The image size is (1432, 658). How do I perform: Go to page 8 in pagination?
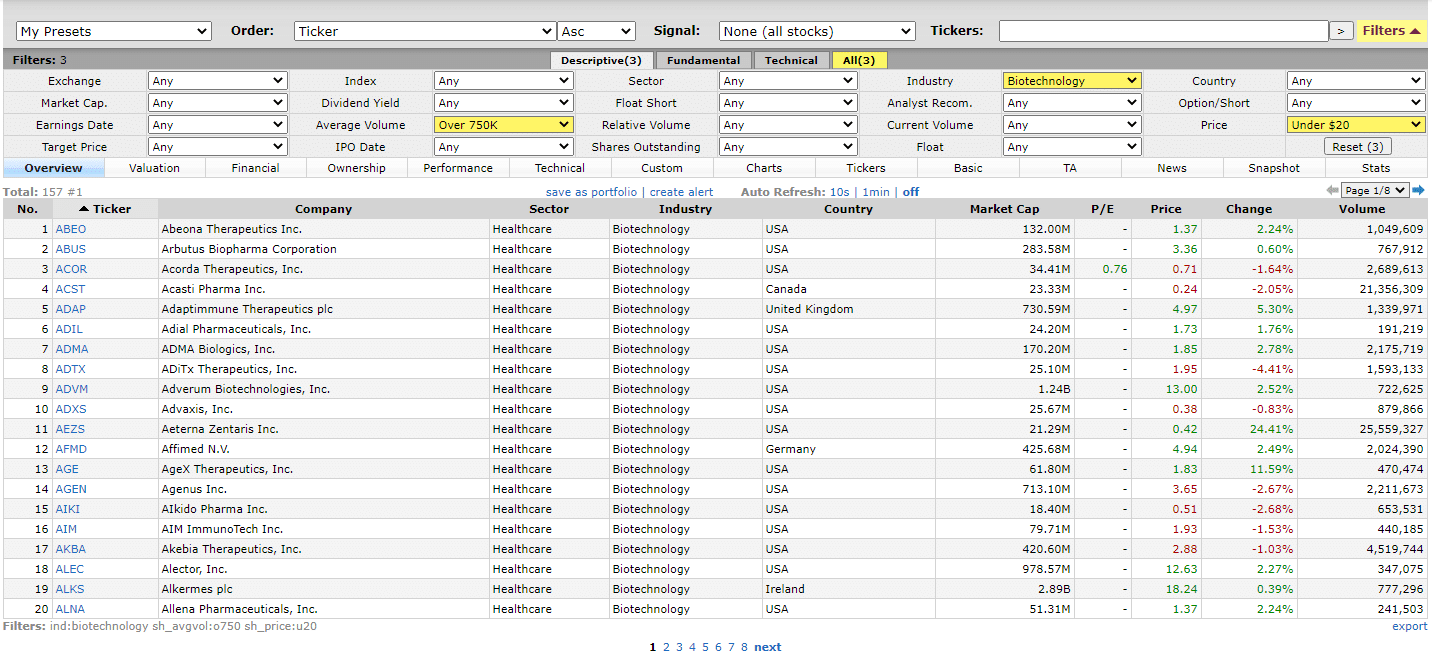744,647
